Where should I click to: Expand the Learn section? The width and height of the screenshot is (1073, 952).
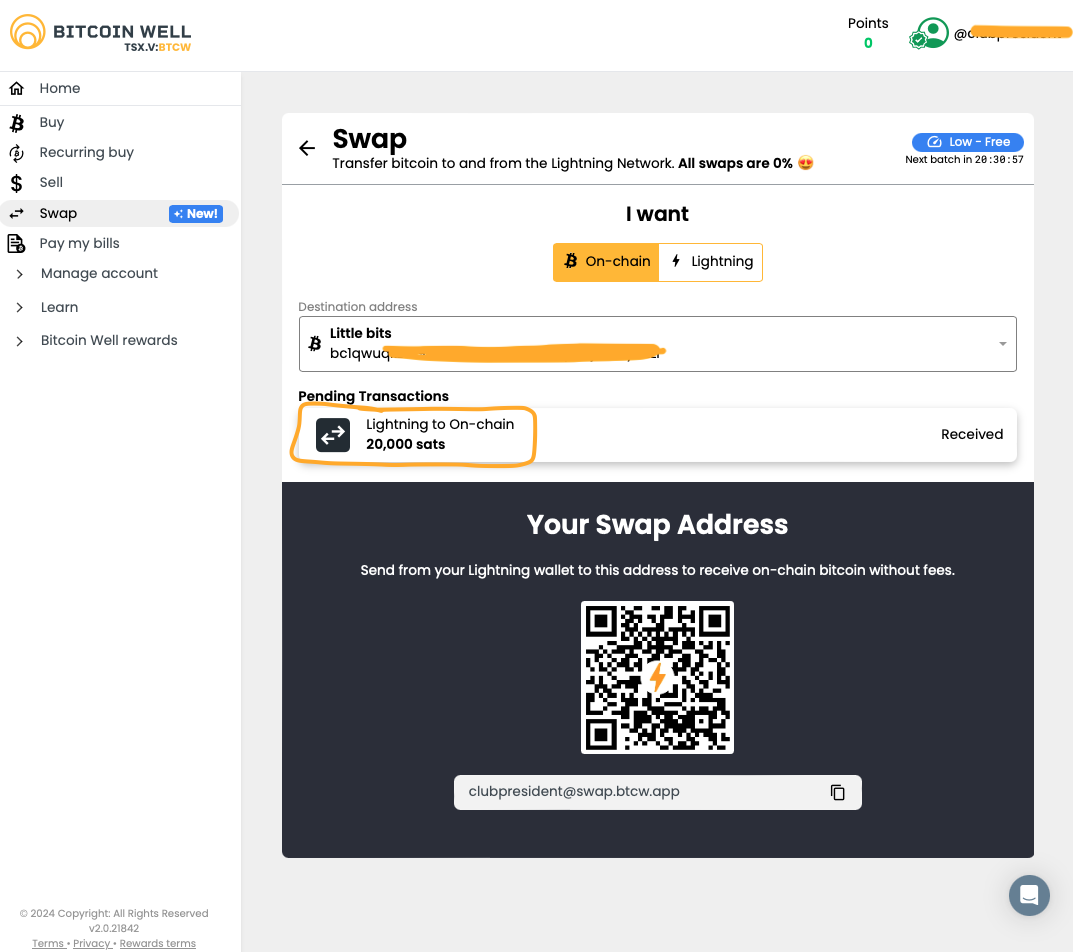(x=59, y=307)
